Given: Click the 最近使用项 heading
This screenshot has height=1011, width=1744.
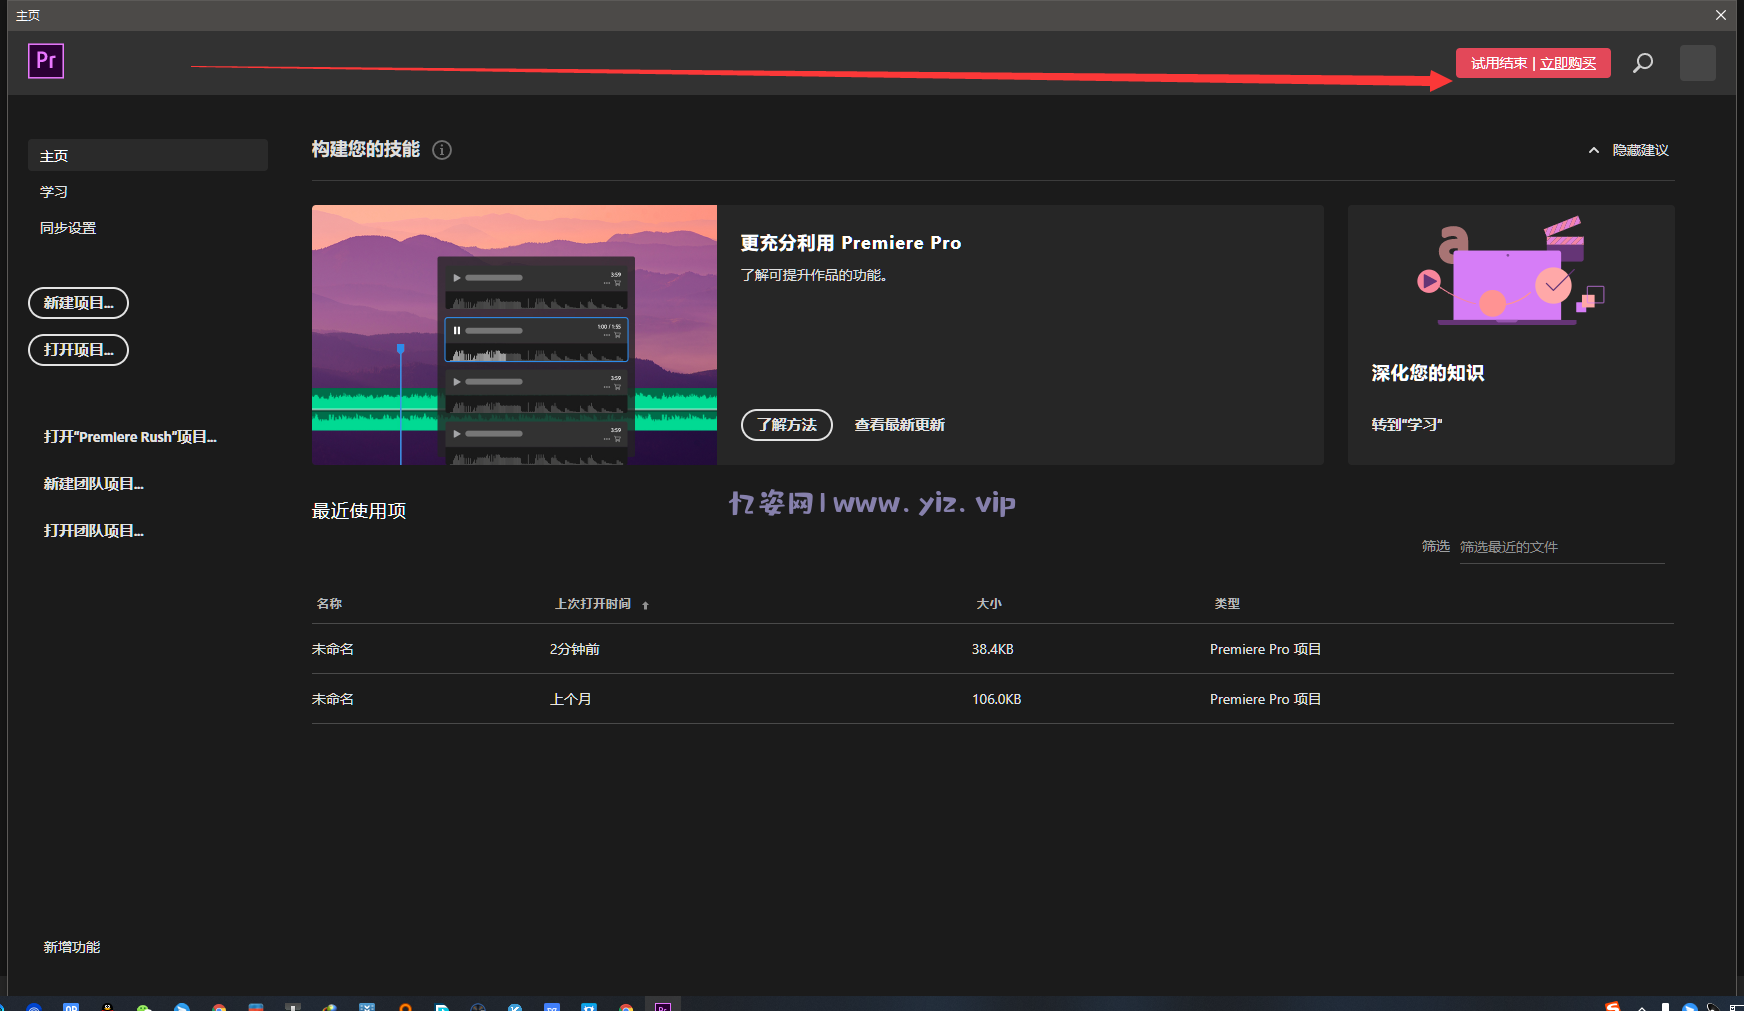Looking at the screenshot, I should 359,511.
